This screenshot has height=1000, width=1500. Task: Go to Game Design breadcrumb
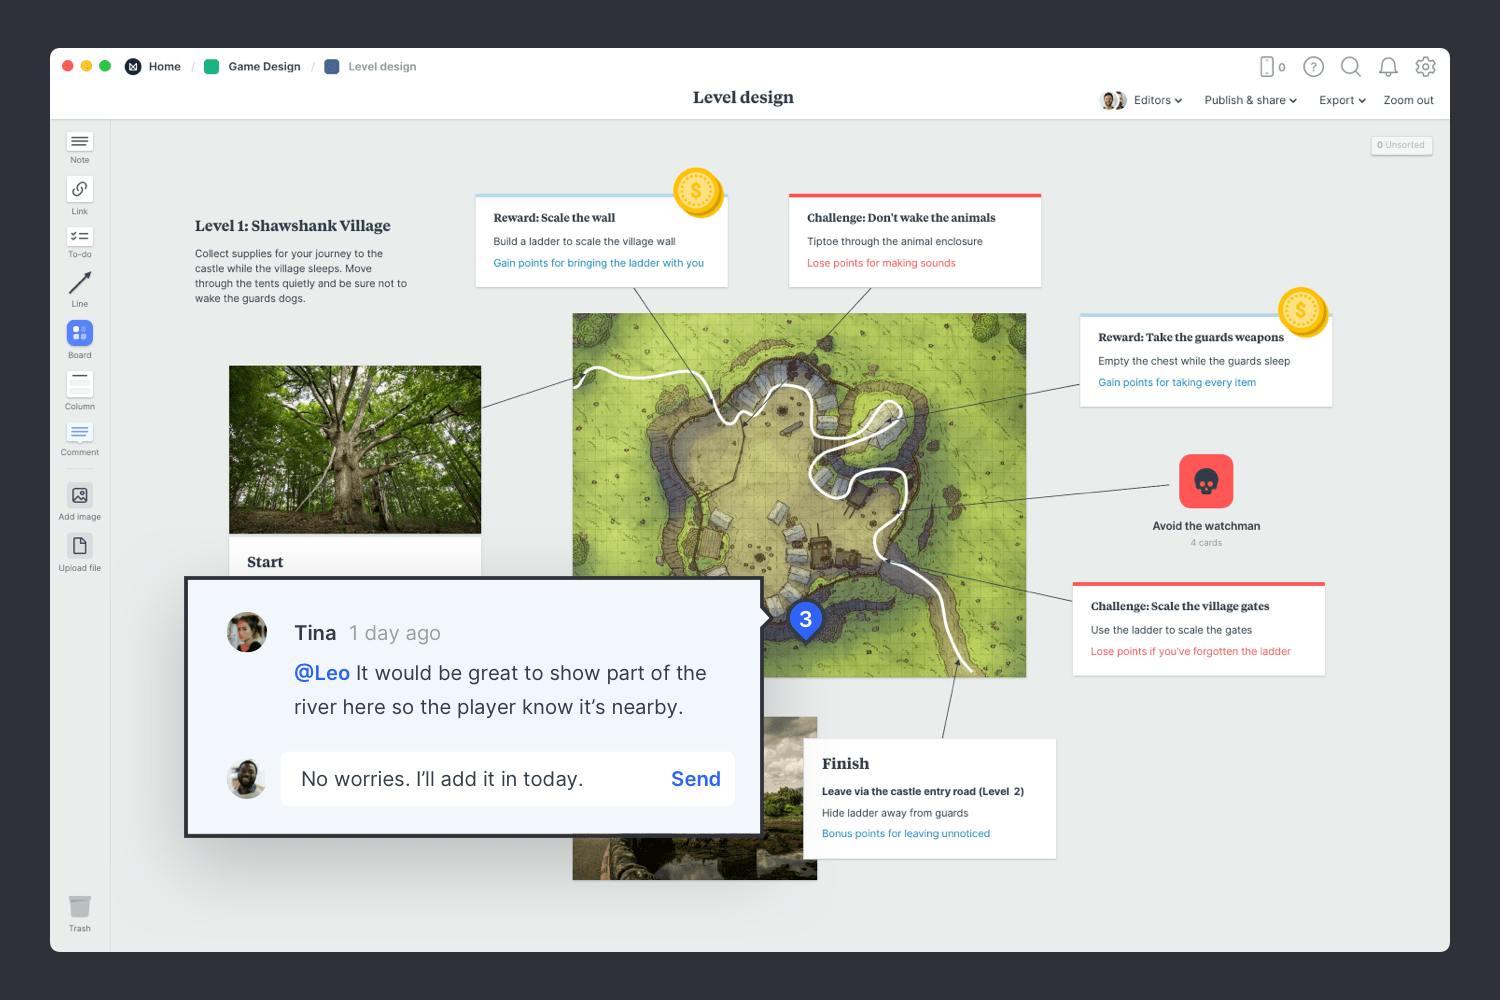tap(264, 67)
